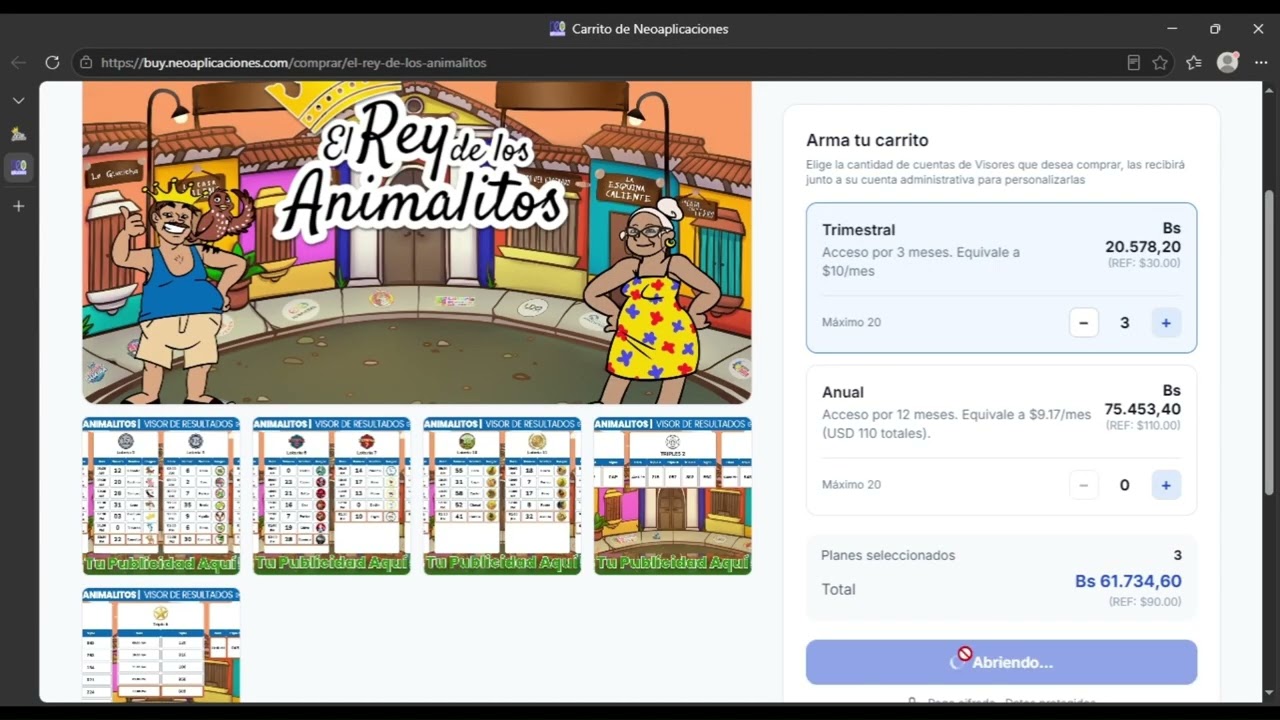Screen dimensions: 1280x720
Task: Decrease Trimestral quantity with minus button
Action: click(x=1083, y=323)
